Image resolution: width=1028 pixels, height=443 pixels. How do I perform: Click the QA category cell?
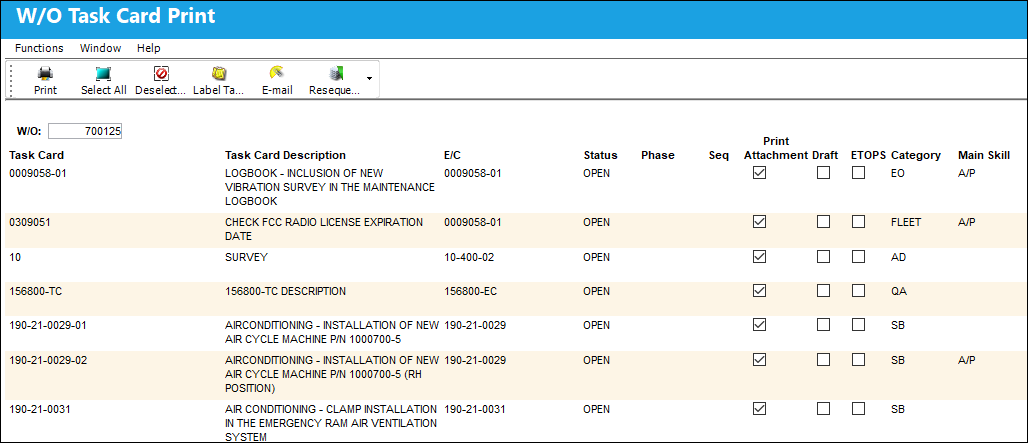(x=899, y=291)
